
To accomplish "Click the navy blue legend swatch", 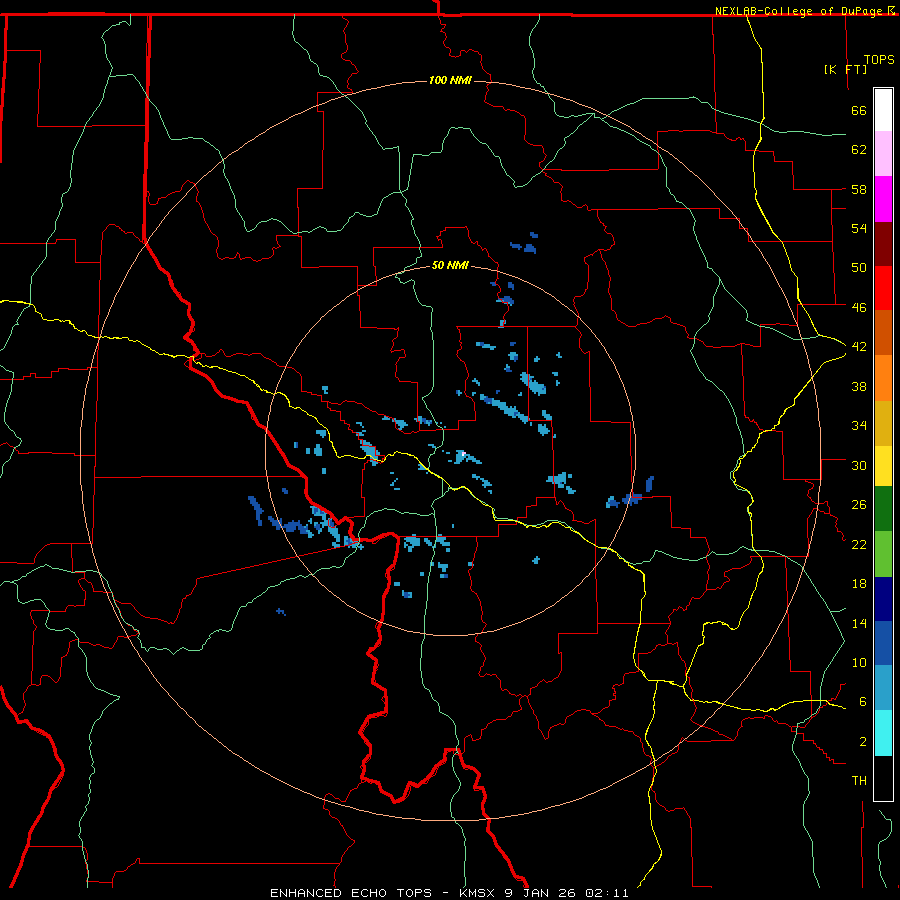I will pyautogui.click(x=883, y=599).
